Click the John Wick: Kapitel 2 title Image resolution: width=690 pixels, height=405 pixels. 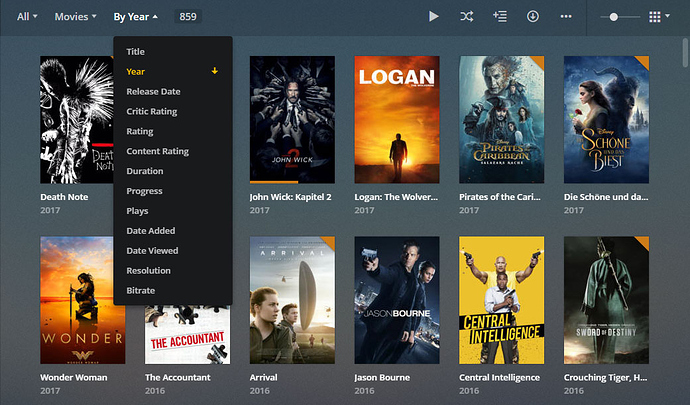click(290, 197)
